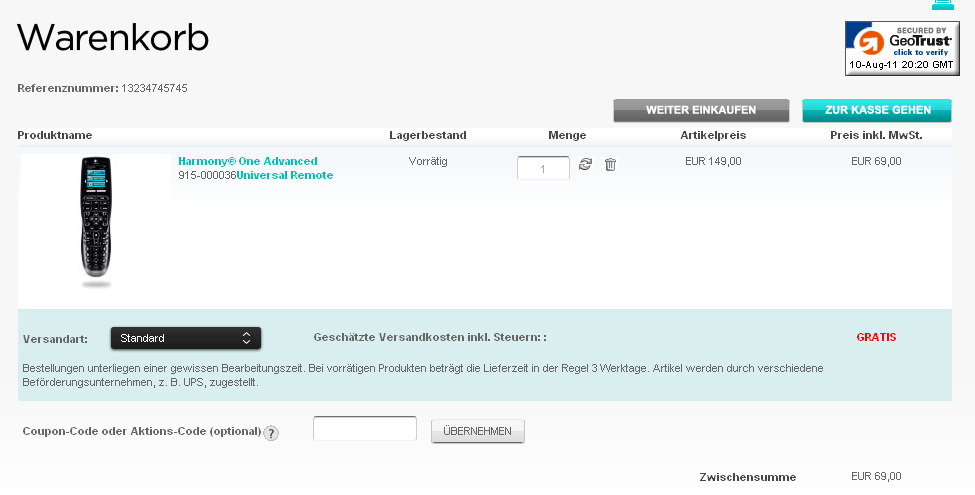Click the Artikelpreis column header
The height and width of the screenshot is (495, 975).
click(x=713, y=135)
